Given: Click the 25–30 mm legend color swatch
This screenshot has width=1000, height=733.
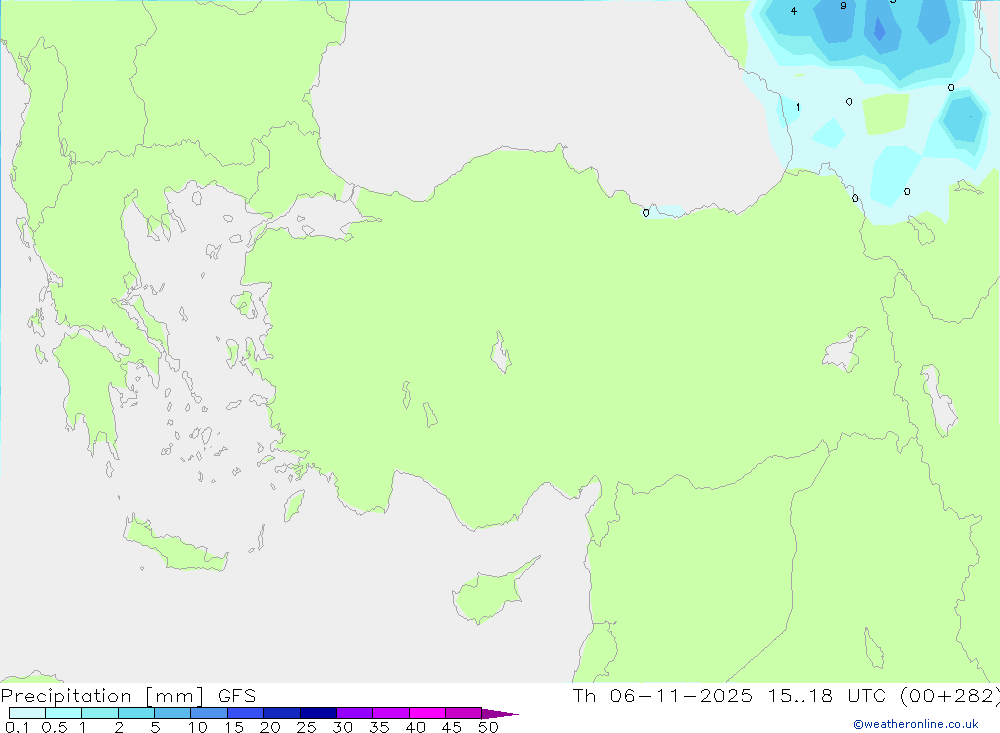Looking at the screenshot, I should point(318,713).
